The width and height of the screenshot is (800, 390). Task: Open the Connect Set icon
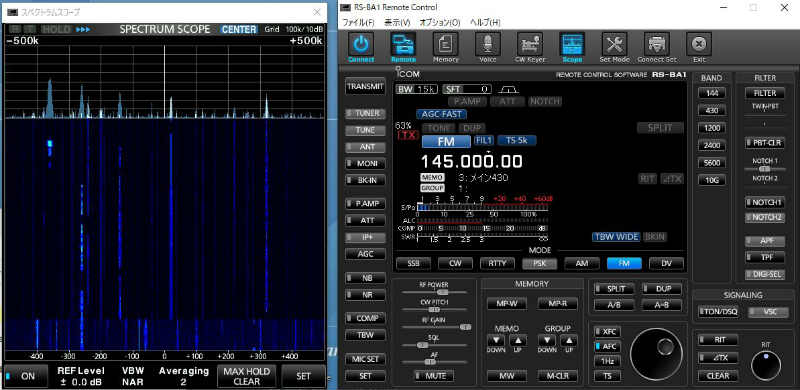(657, 44)
